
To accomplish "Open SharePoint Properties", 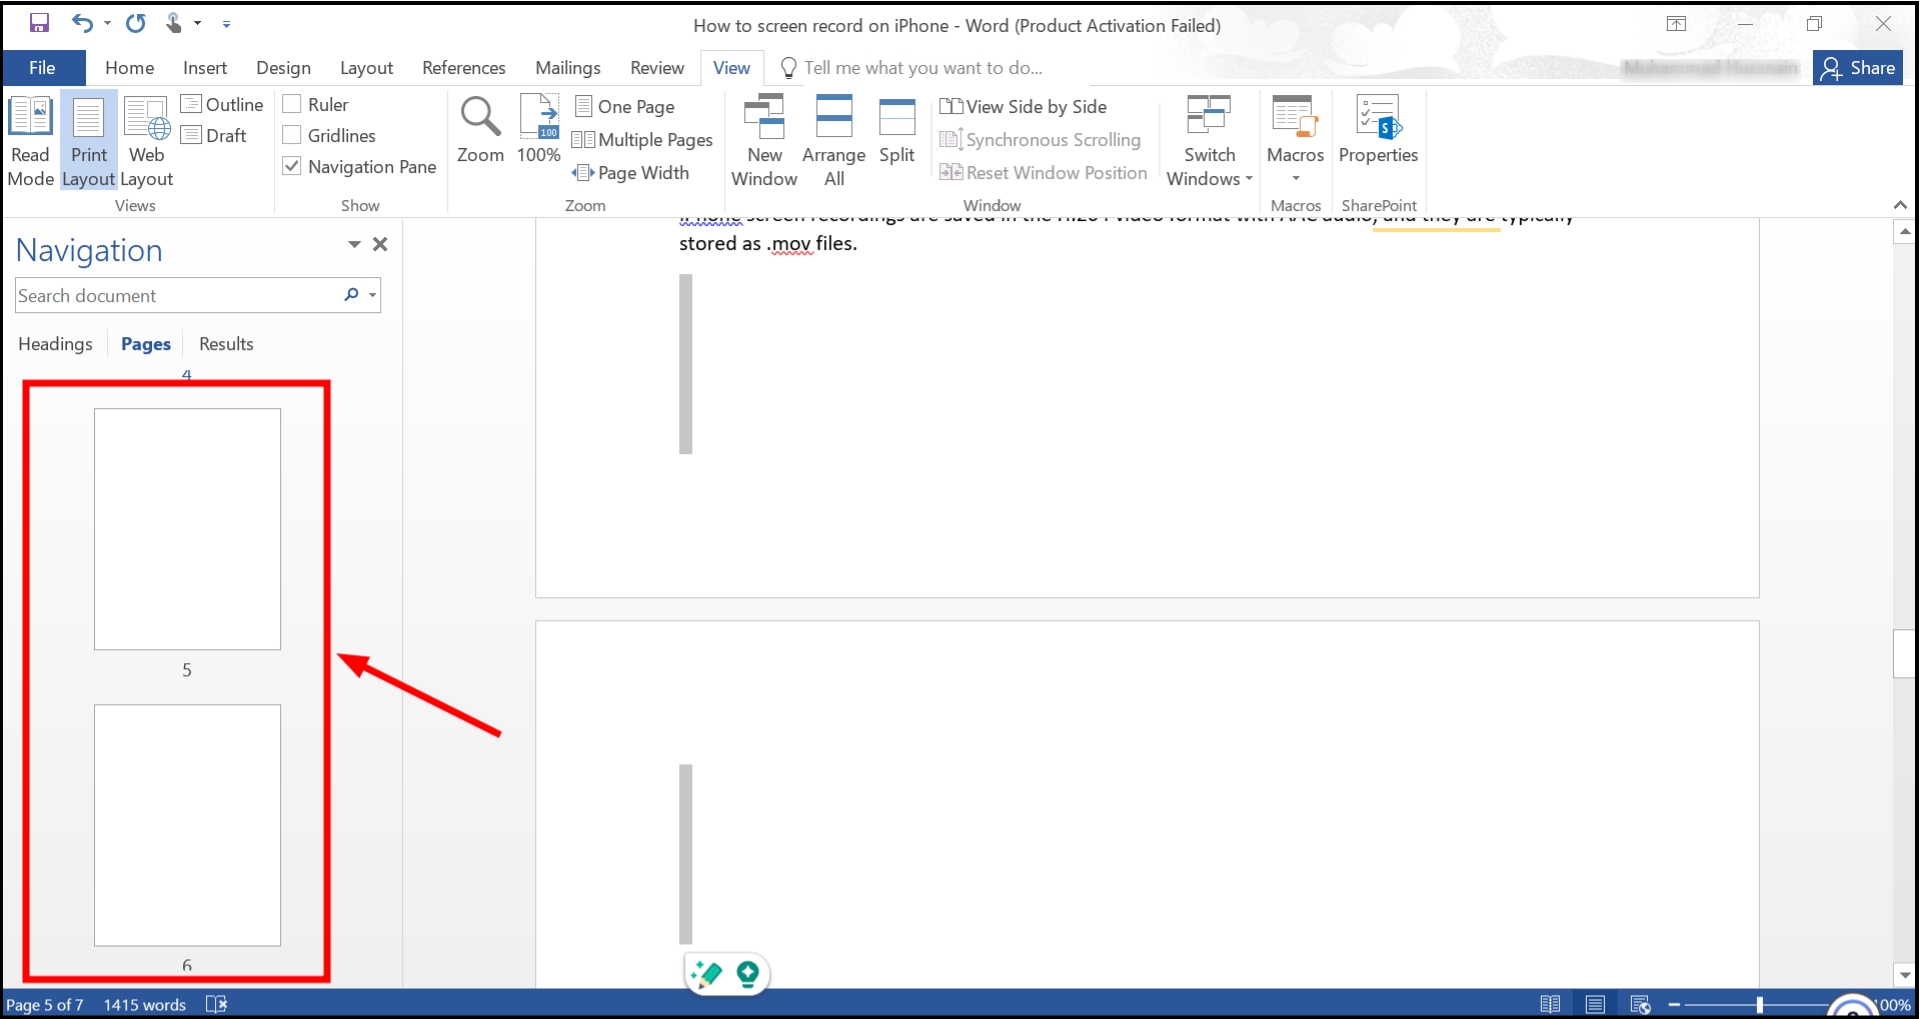I will [x=1378, y=129].
